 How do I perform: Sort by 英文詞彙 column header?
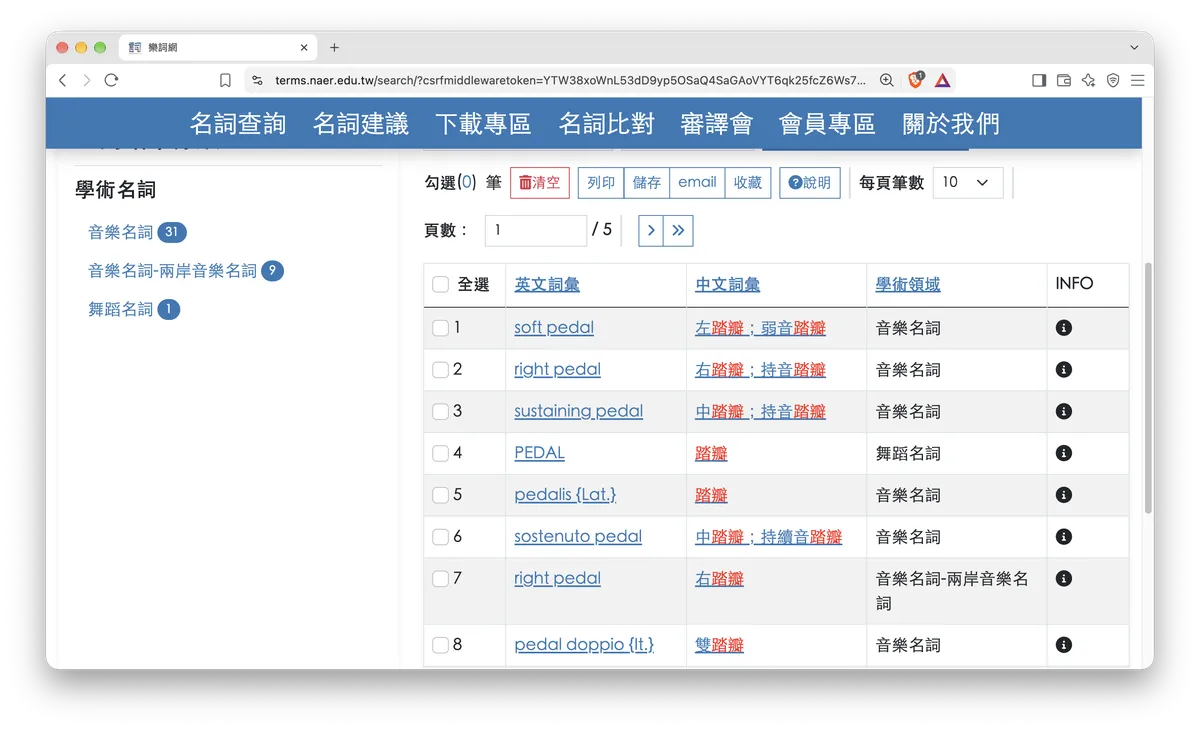(x=547, y=285)
